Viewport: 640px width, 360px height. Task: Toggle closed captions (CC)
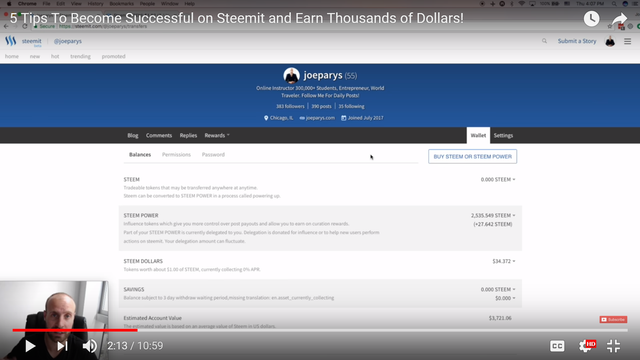(557, 346)
